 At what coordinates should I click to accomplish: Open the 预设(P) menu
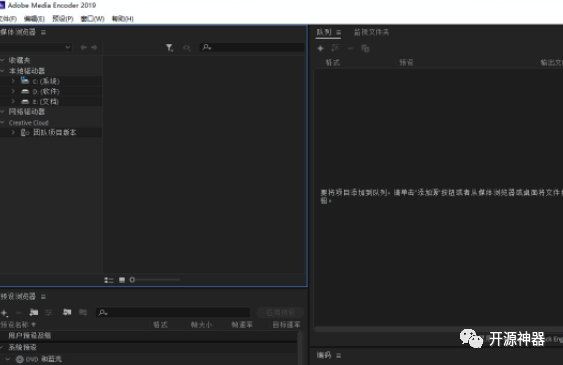pos(63,19)
